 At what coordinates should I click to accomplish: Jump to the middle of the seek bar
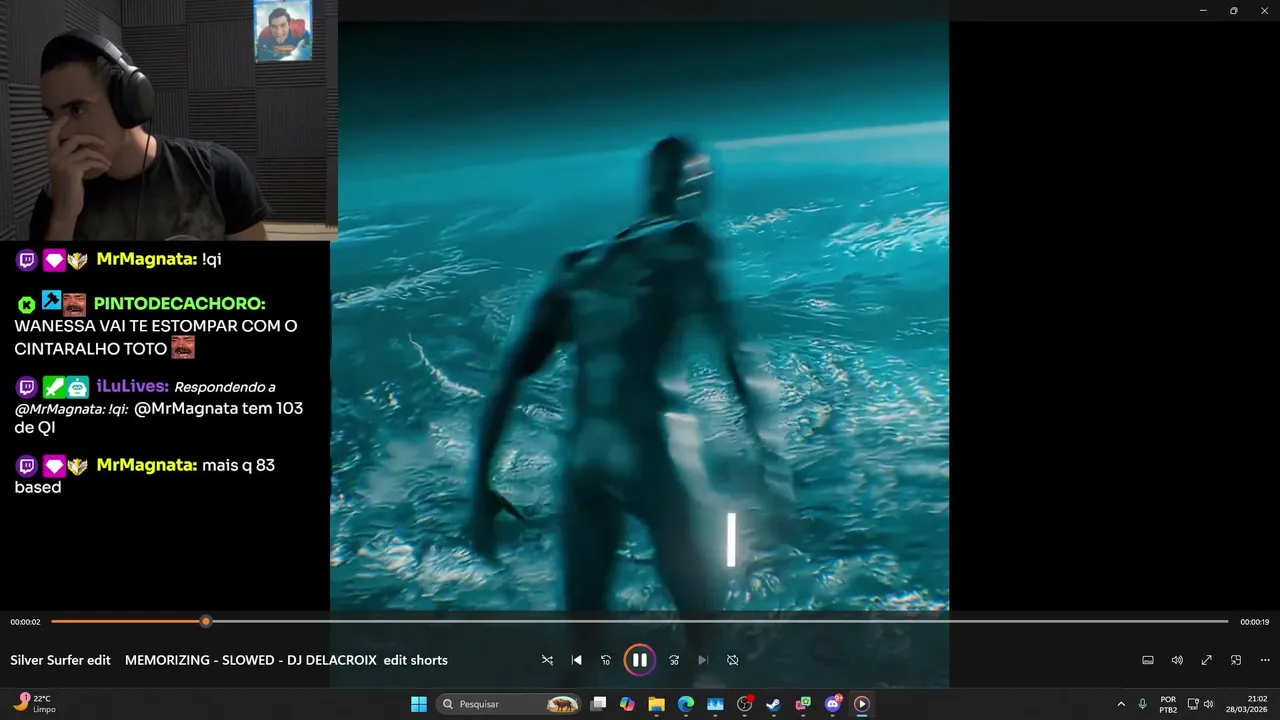(x=640, y=621)
